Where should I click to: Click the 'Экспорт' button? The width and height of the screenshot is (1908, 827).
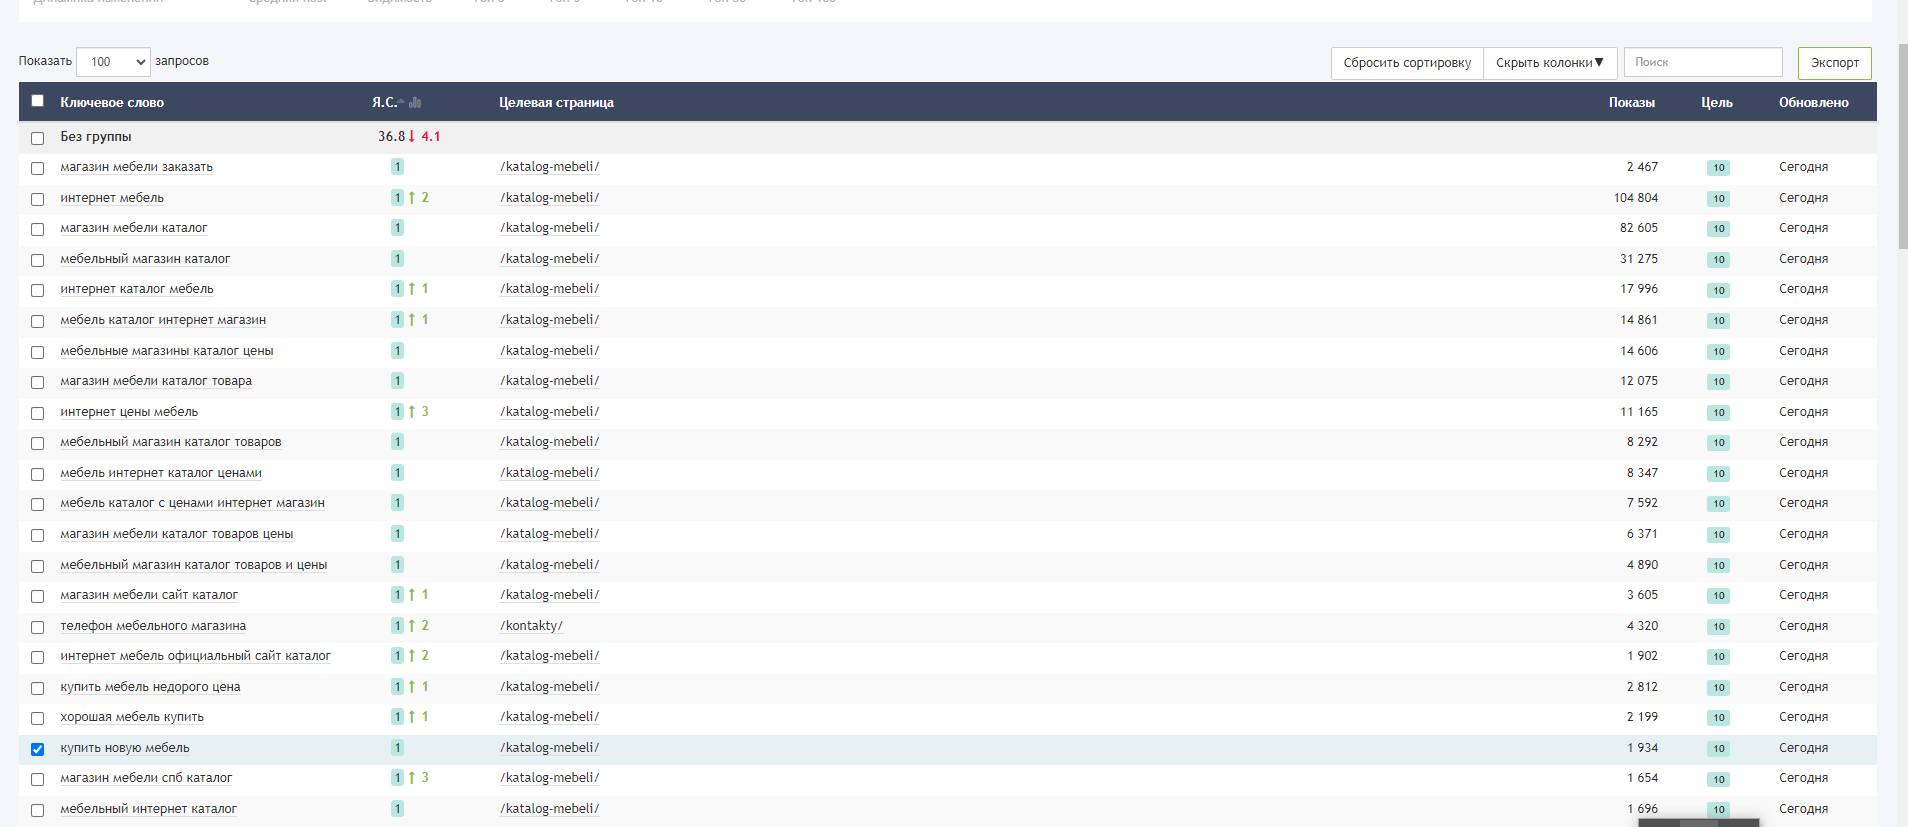click(1835, 62)
